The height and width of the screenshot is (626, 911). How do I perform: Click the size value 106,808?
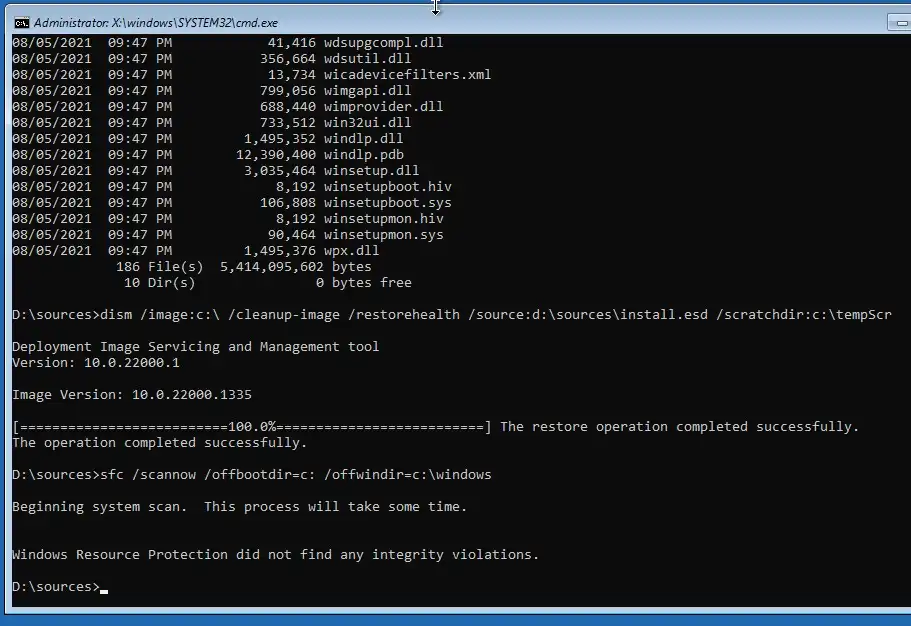tap(288, 202)
